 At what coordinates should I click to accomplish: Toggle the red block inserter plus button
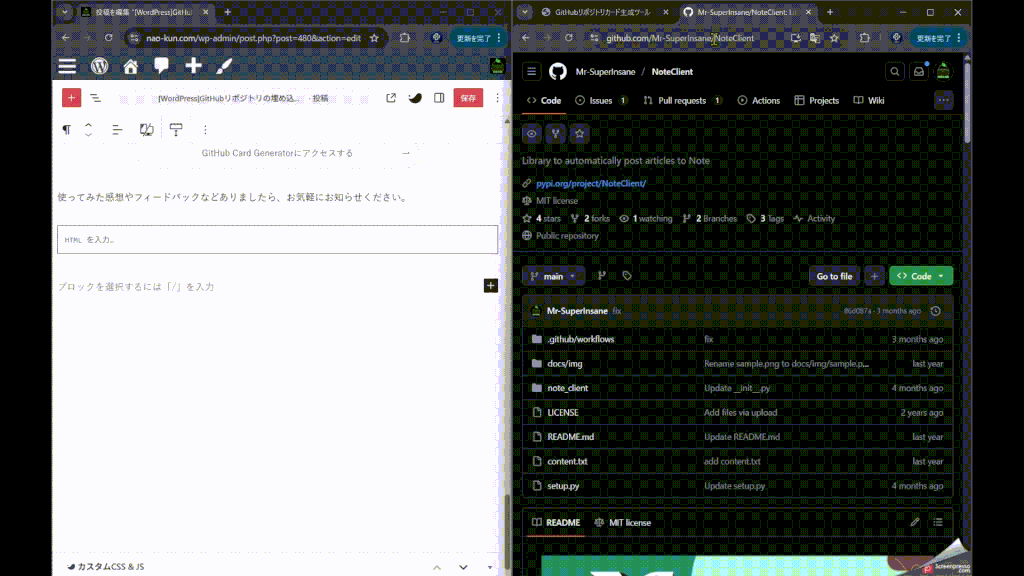[x=71, y=98]
